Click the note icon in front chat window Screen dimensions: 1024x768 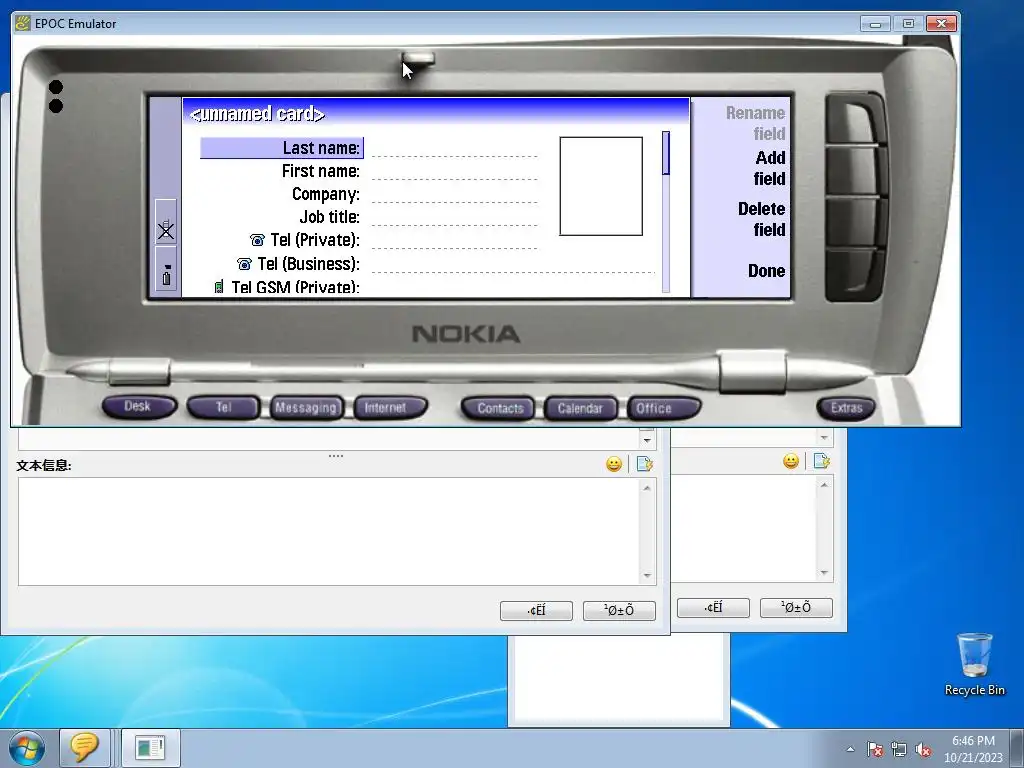coord(645,464)
